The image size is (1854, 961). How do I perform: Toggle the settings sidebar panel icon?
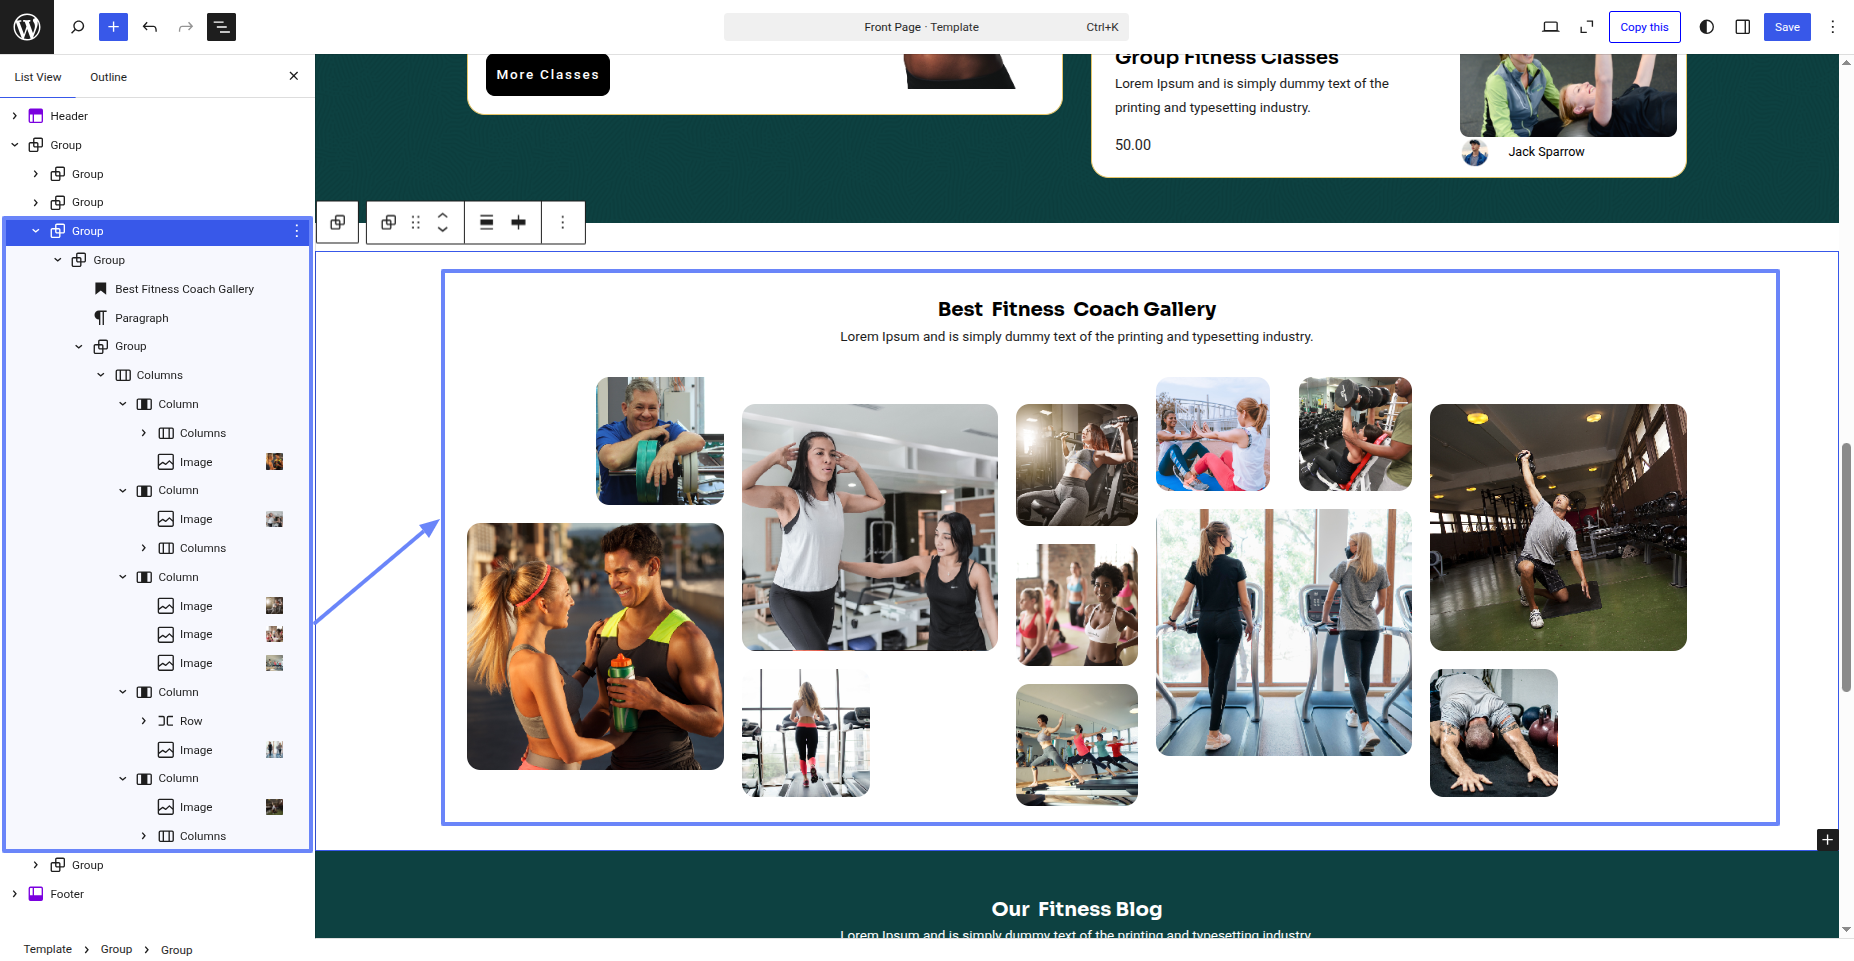click(1742, 27)
